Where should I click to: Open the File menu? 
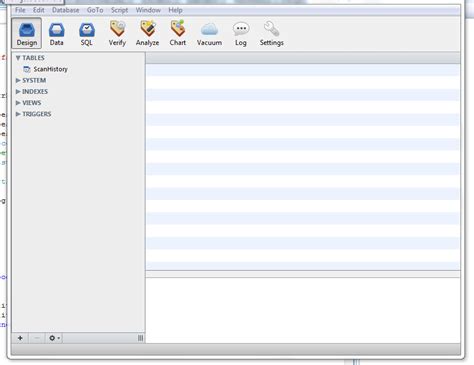coord(20,10)
